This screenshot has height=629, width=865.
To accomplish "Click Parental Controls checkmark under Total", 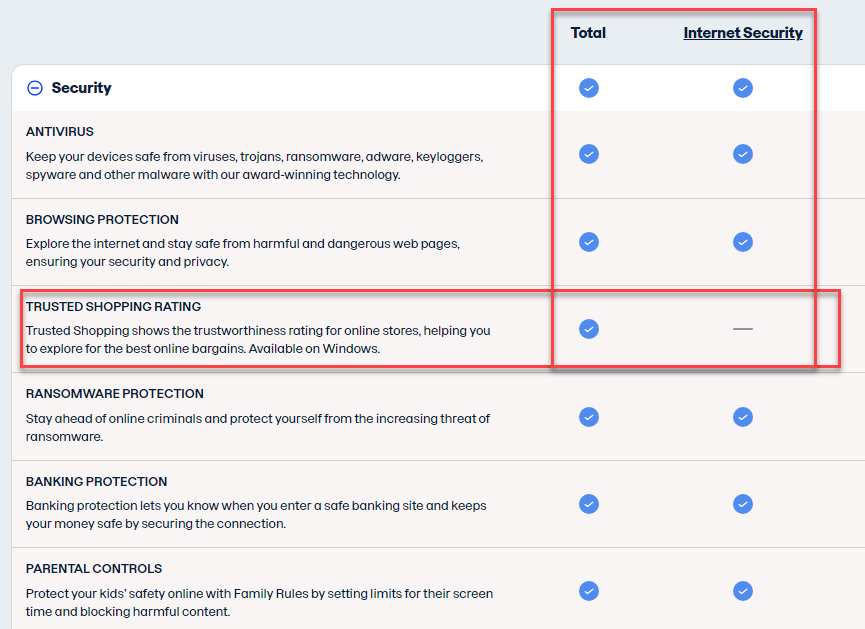I will [x=589, y=590].
